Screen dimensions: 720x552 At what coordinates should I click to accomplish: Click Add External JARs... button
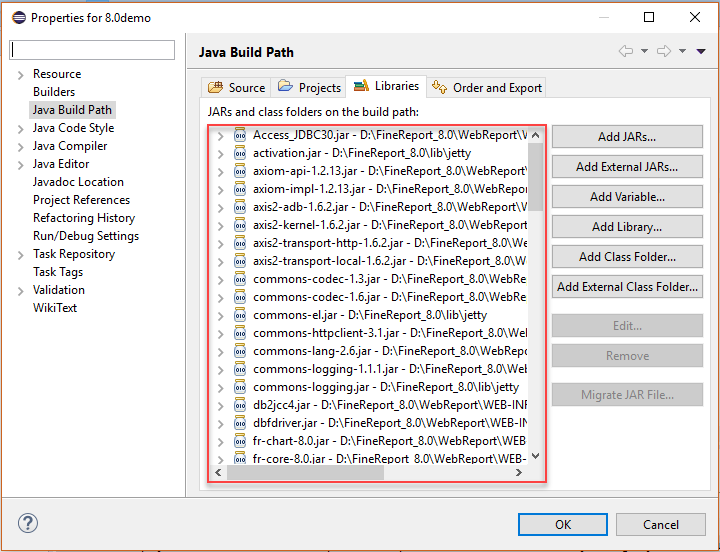627,167
